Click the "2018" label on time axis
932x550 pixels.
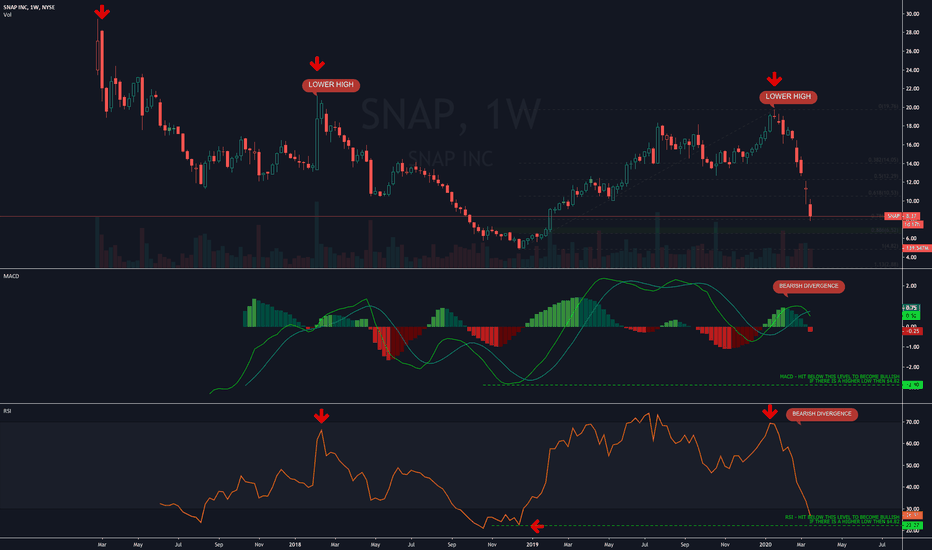click(295, 544)
